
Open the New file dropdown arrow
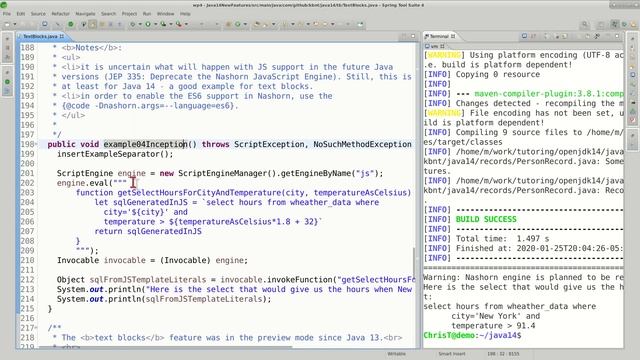(15, 24)
